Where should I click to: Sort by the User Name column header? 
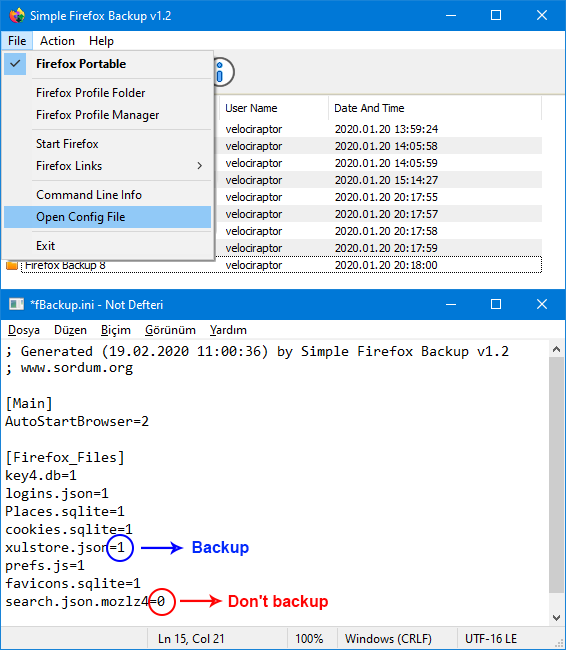pyautogui.click(x=274, y=108)
